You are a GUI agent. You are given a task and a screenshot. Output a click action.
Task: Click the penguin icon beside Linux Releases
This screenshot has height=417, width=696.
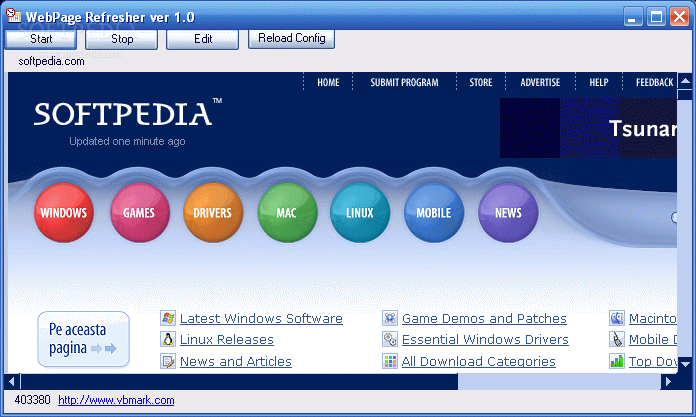[168, 339]
